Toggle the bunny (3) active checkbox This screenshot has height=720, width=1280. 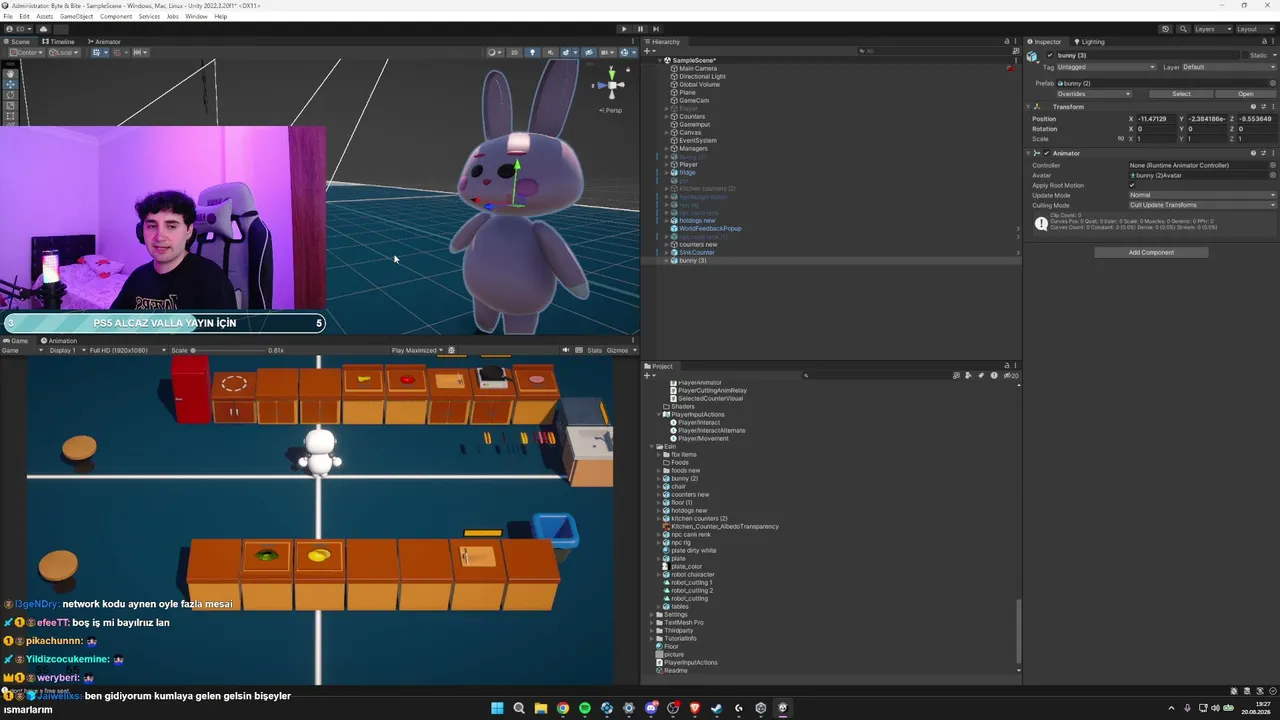[x=1049, y=55]
